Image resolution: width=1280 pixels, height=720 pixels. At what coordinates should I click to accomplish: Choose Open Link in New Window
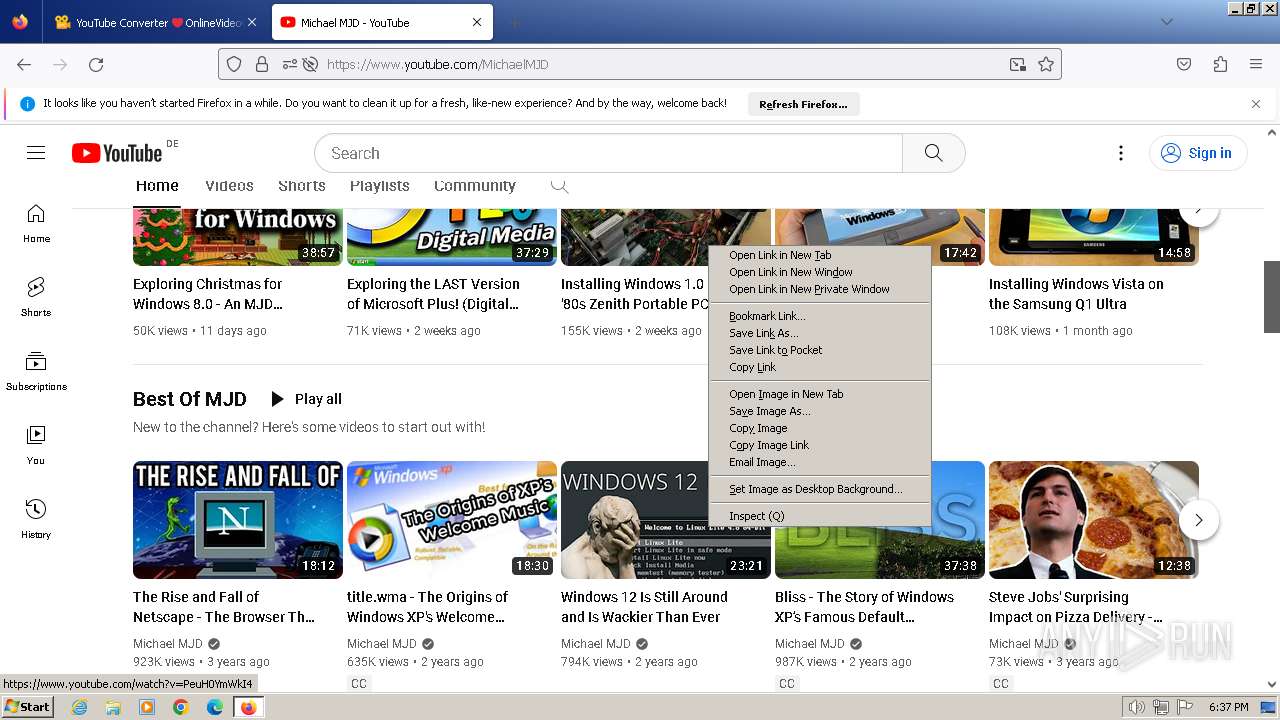click(820, 272)
